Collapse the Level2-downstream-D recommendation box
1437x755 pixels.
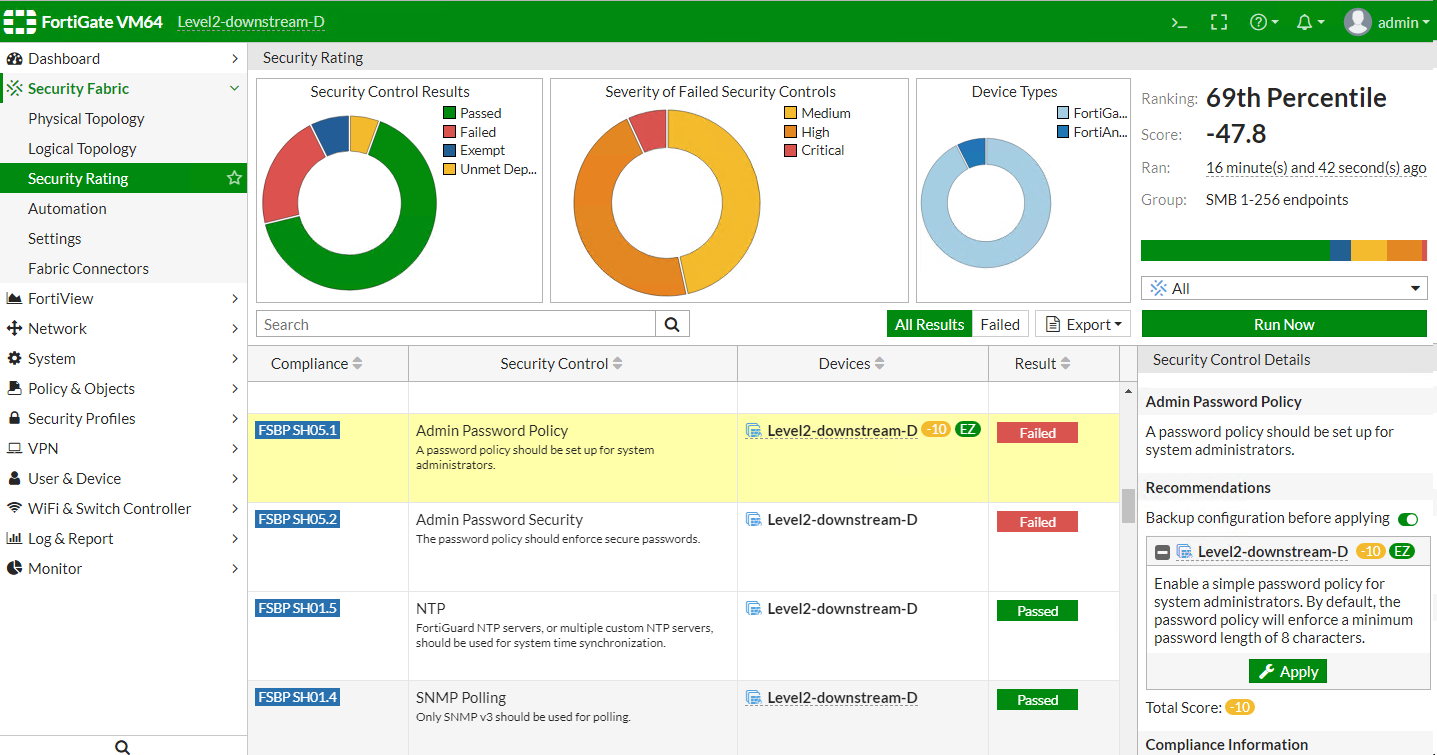[x=1162, y=552]
